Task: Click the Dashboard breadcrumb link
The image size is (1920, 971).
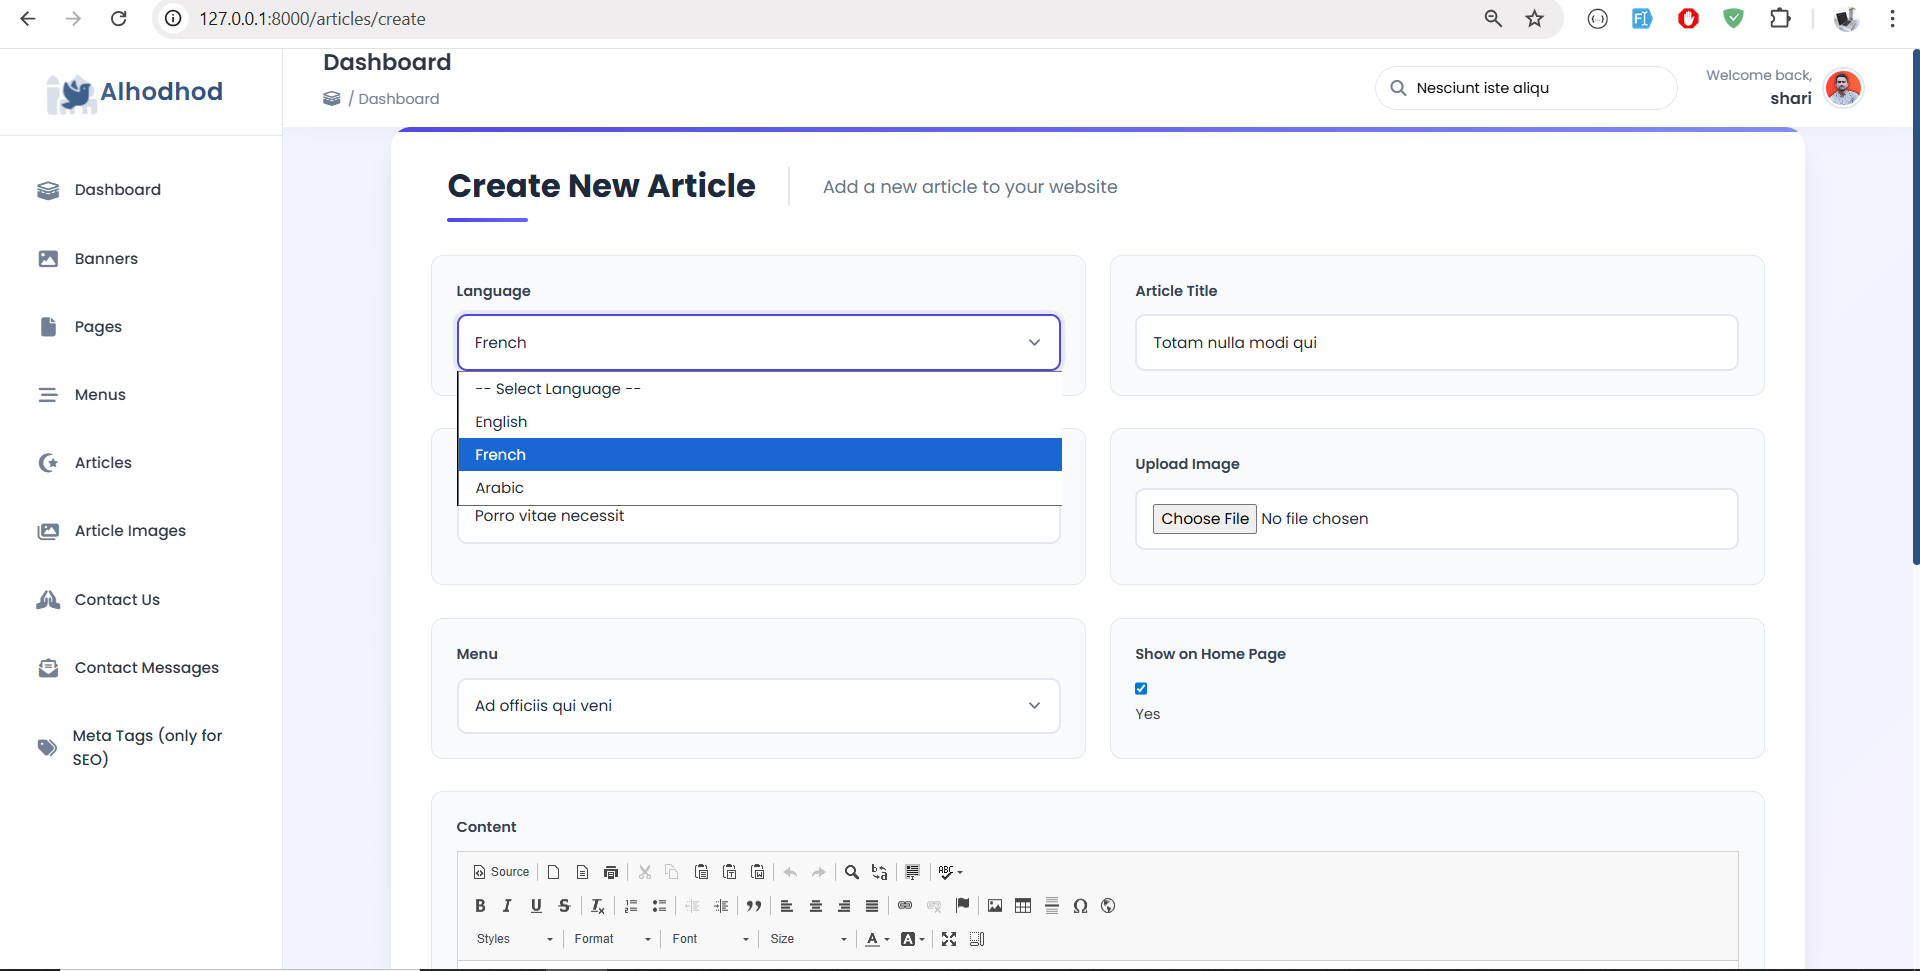Action: pyautogui.click(x=398, y=99)
